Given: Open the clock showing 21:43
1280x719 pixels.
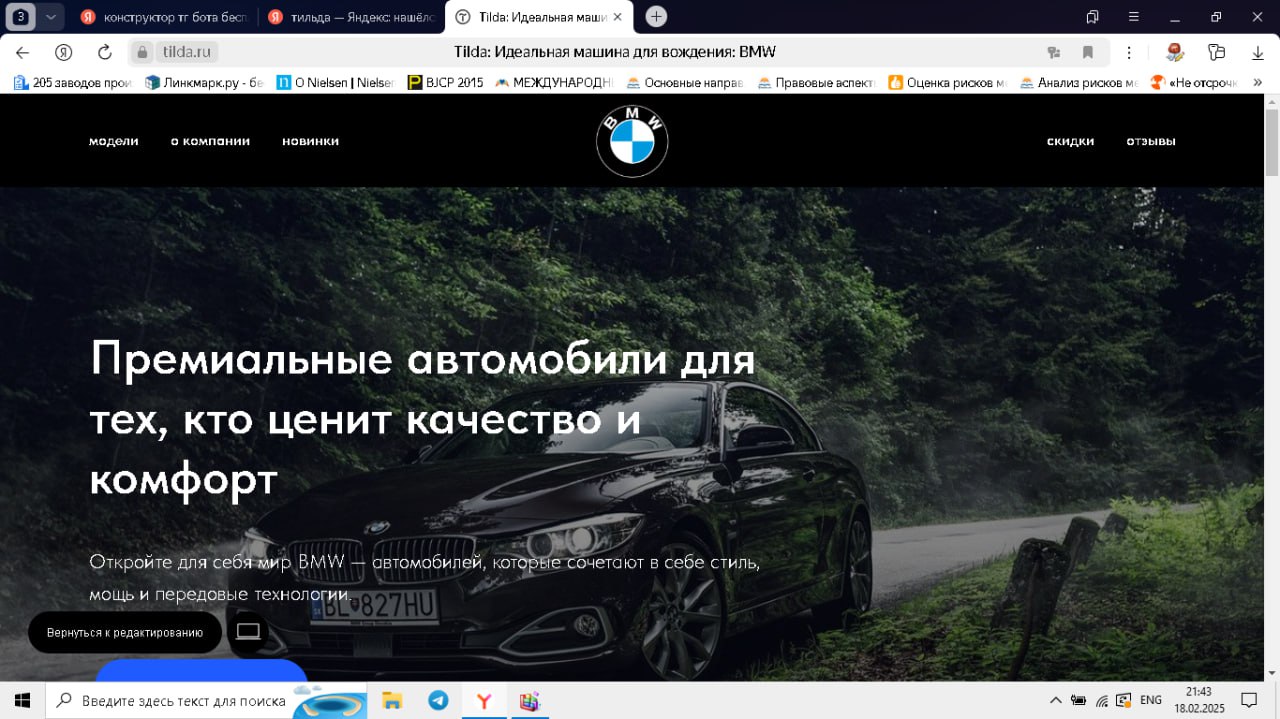Looking at the screenshot, I should (x=1198, y=700).
